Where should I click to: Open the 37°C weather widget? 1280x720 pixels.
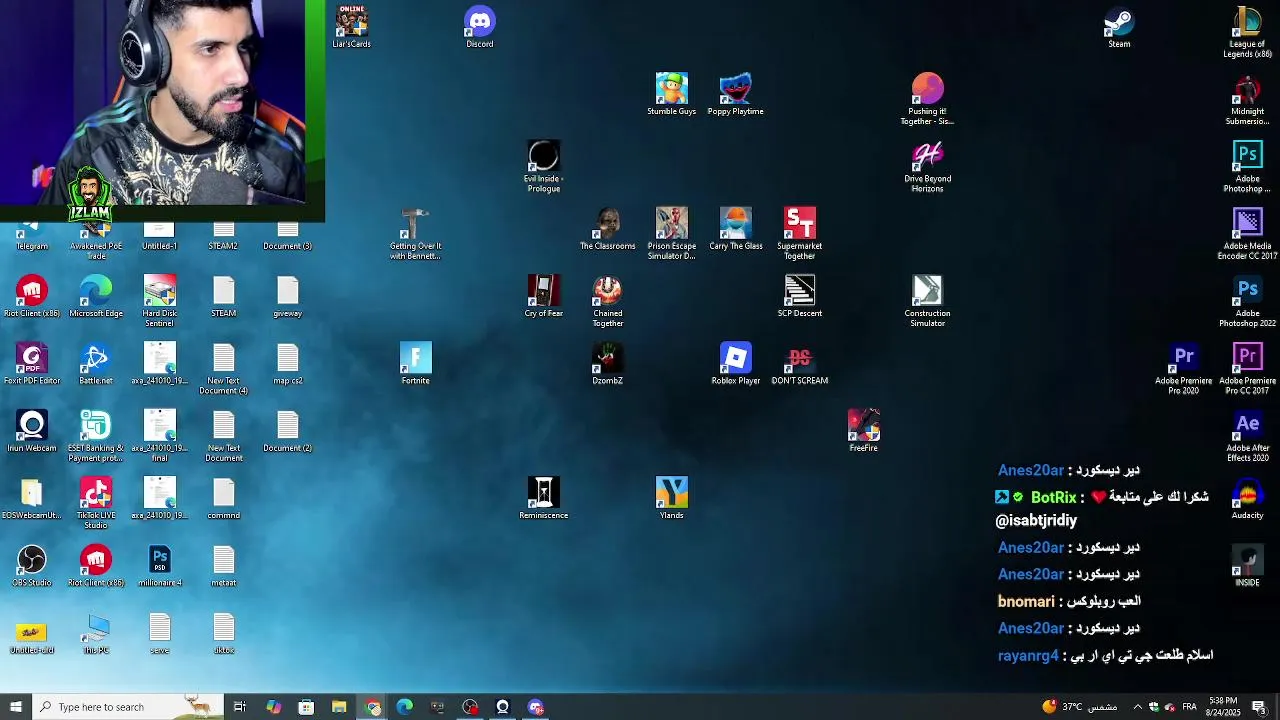pyautogui.click(x=1079, y=707)
